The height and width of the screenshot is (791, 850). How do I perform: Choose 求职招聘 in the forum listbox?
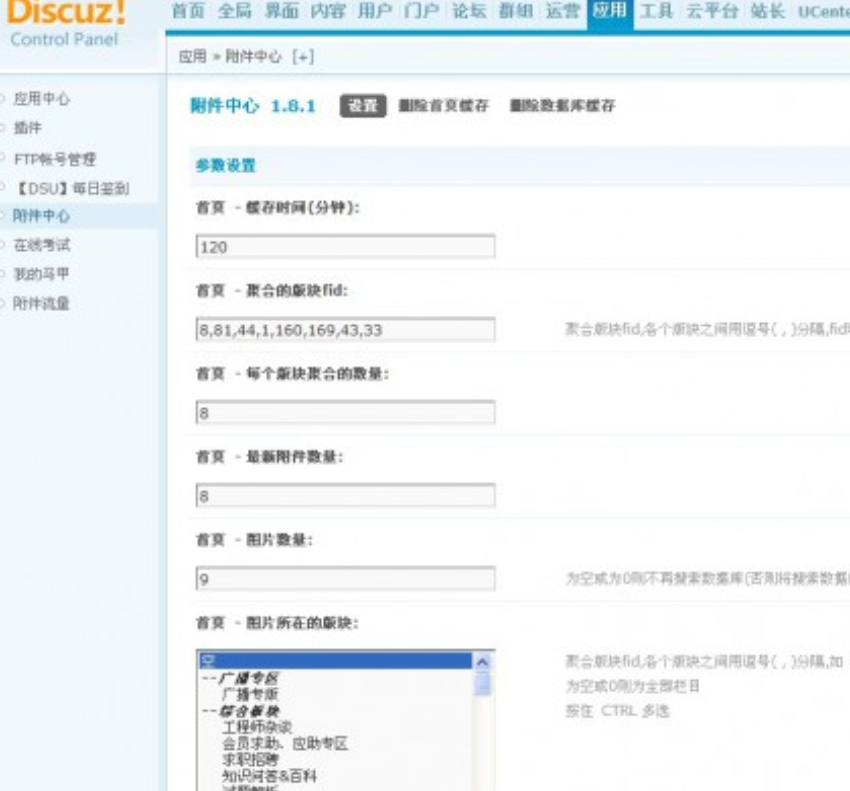(250, 760)
